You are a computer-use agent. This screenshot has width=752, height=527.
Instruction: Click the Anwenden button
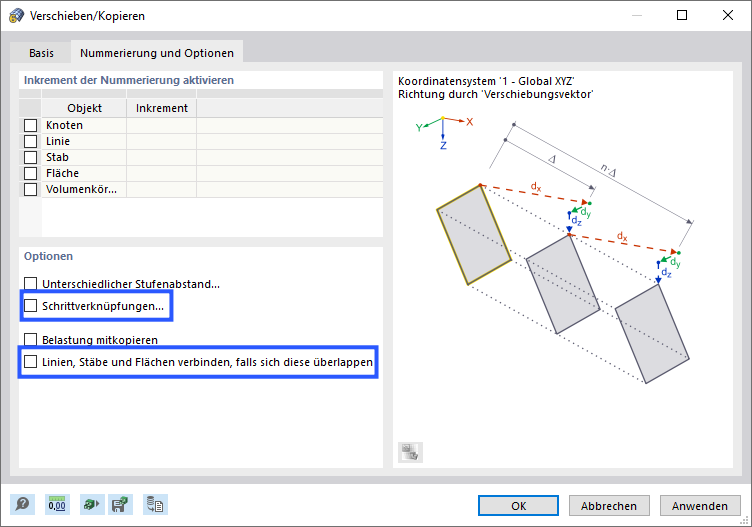pyautogui.click(x=700, y=505)
